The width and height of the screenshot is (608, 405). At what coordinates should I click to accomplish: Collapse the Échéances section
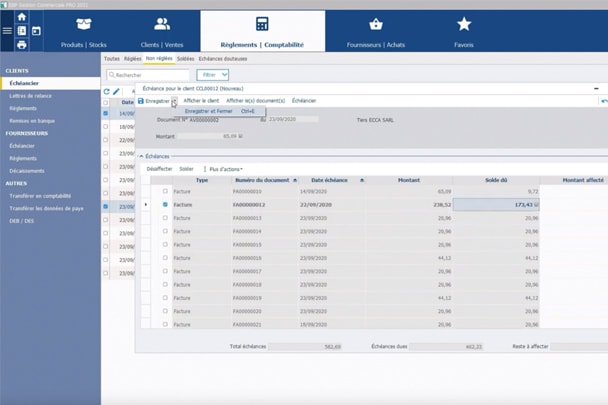tap(140, 156)
